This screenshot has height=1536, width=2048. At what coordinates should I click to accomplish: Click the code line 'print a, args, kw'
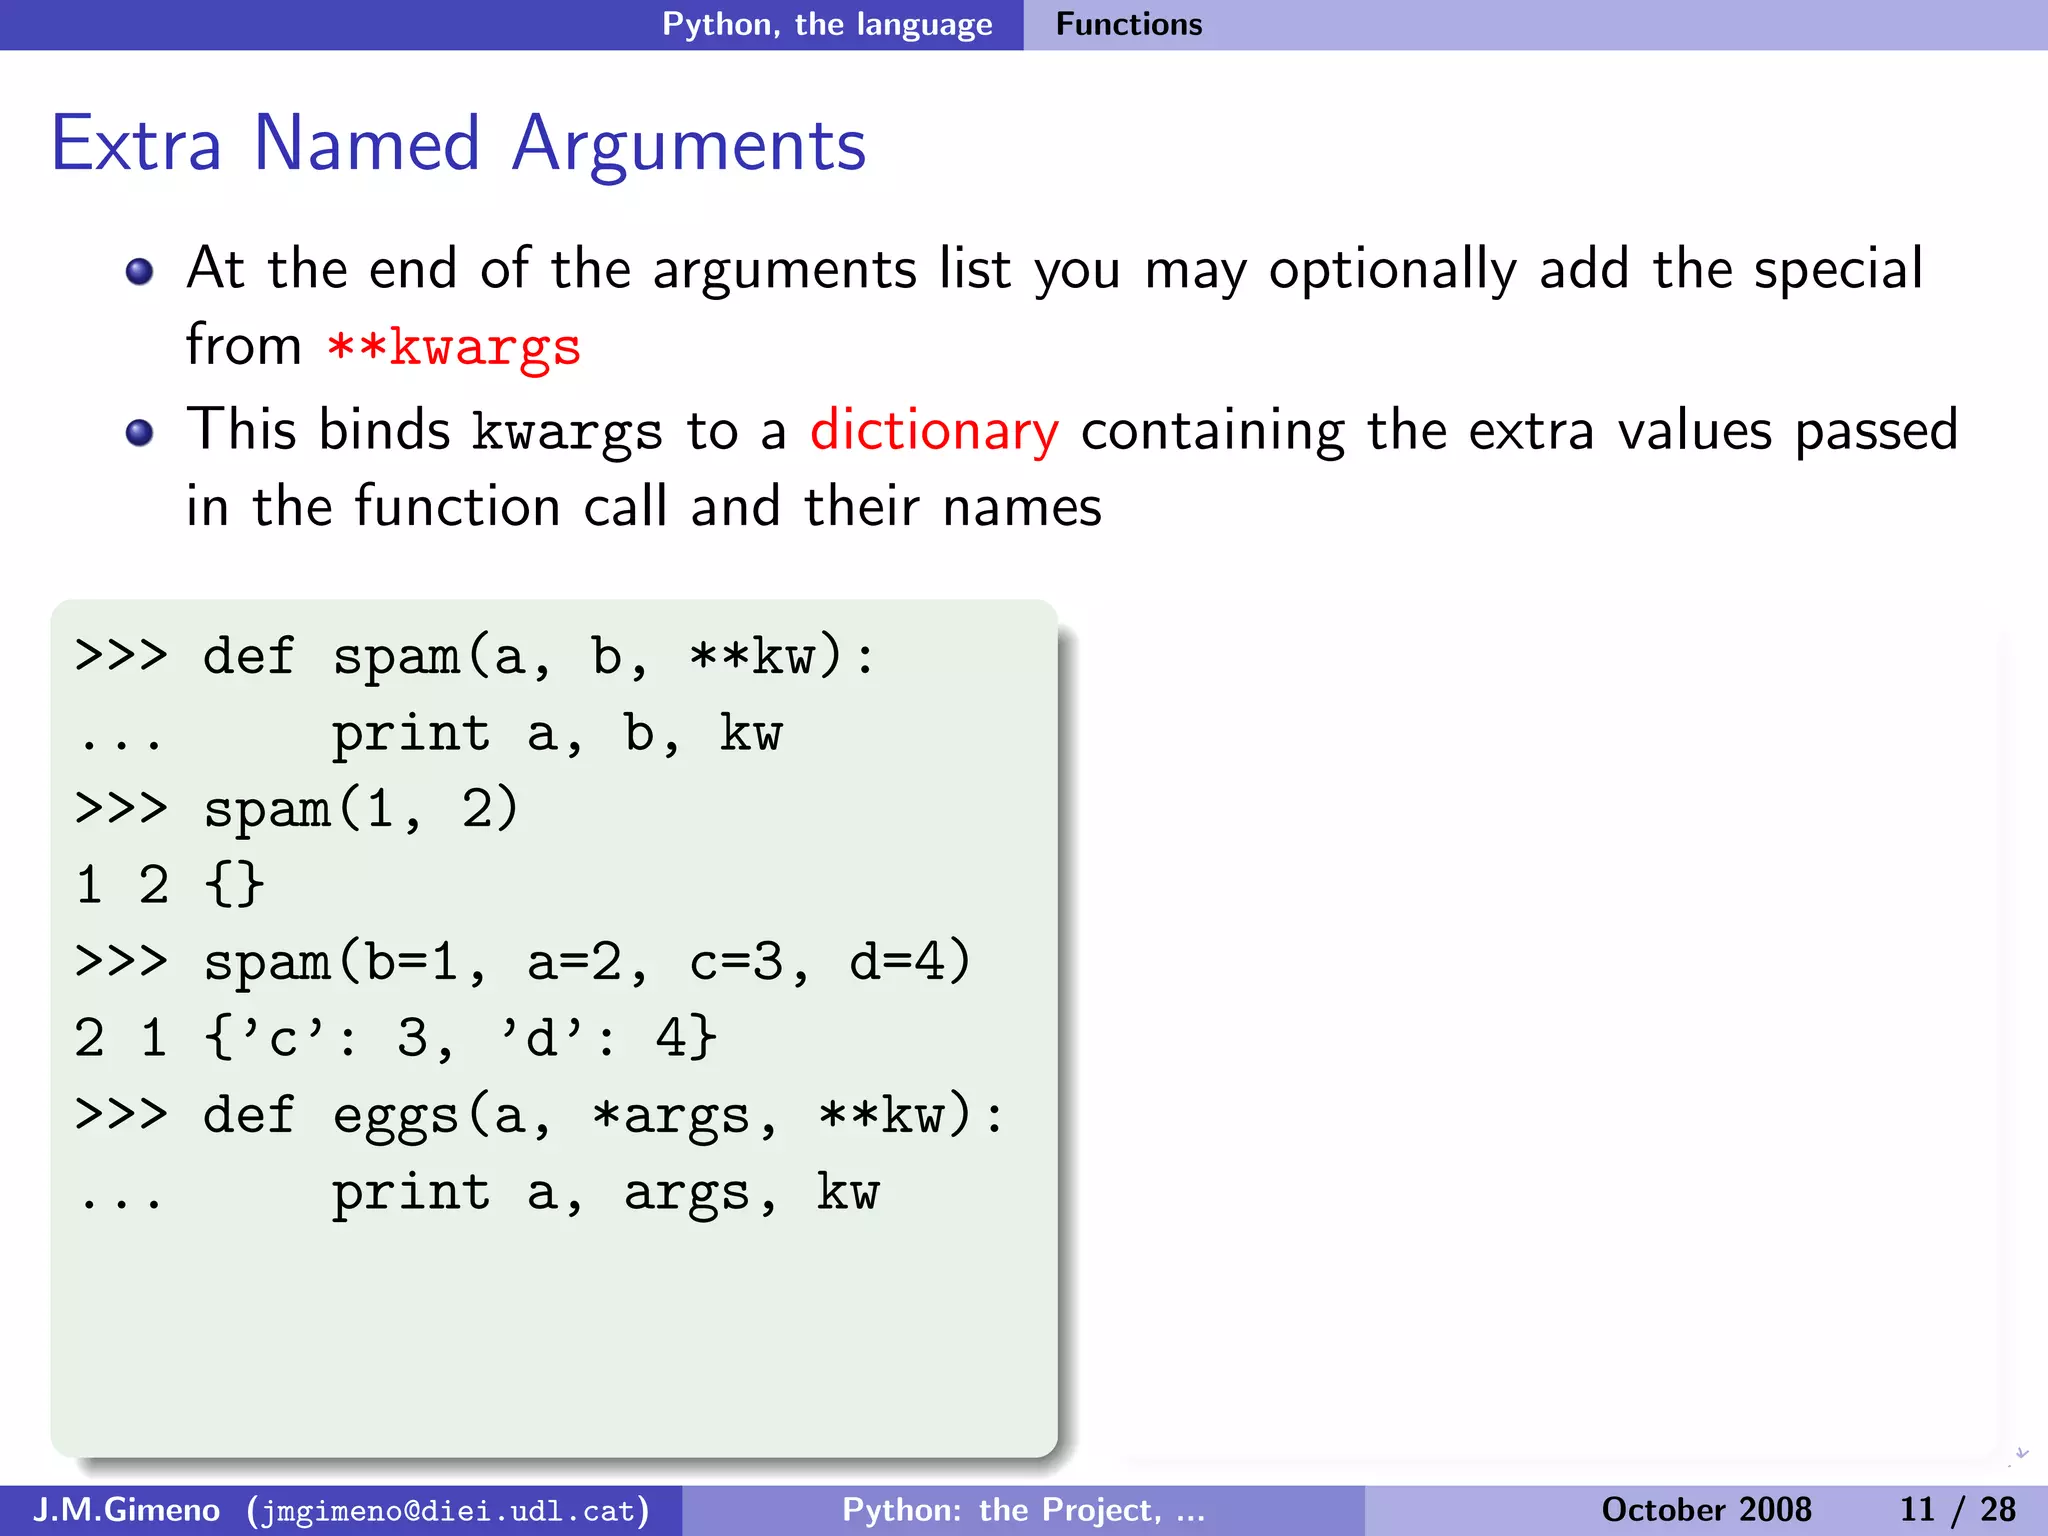pyautogui.click(x=605, y=1192)
